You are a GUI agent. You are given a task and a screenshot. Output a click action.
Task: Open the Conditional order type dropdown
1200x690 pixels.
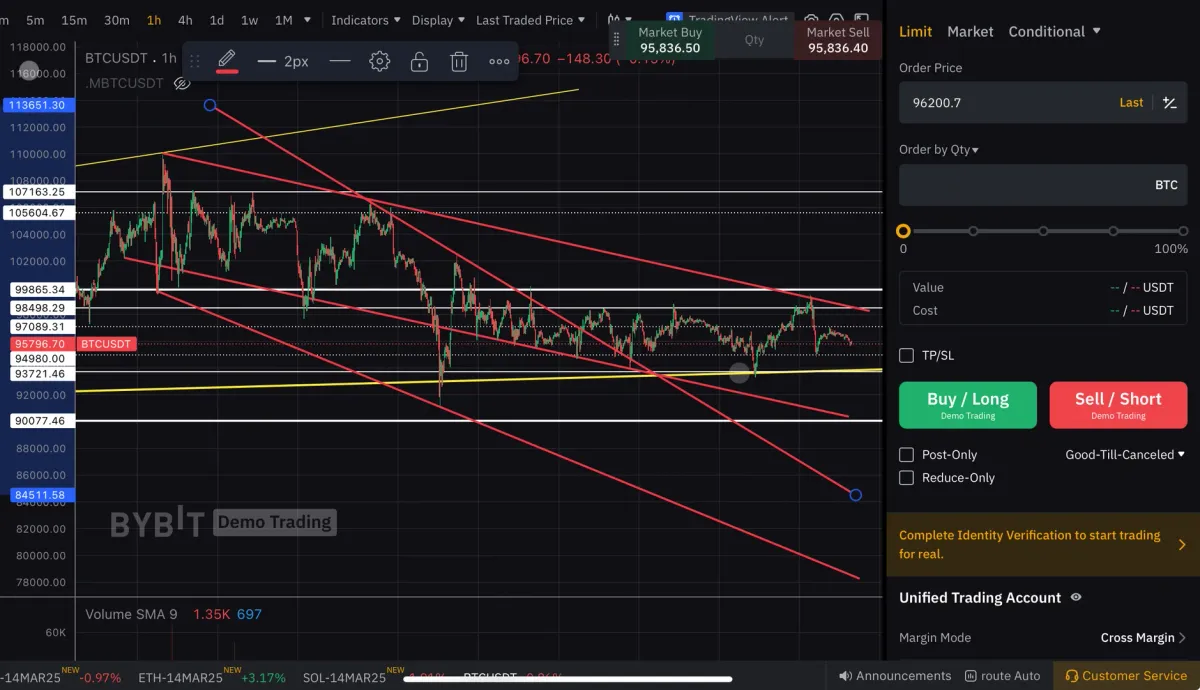(x=1054, y=31)
